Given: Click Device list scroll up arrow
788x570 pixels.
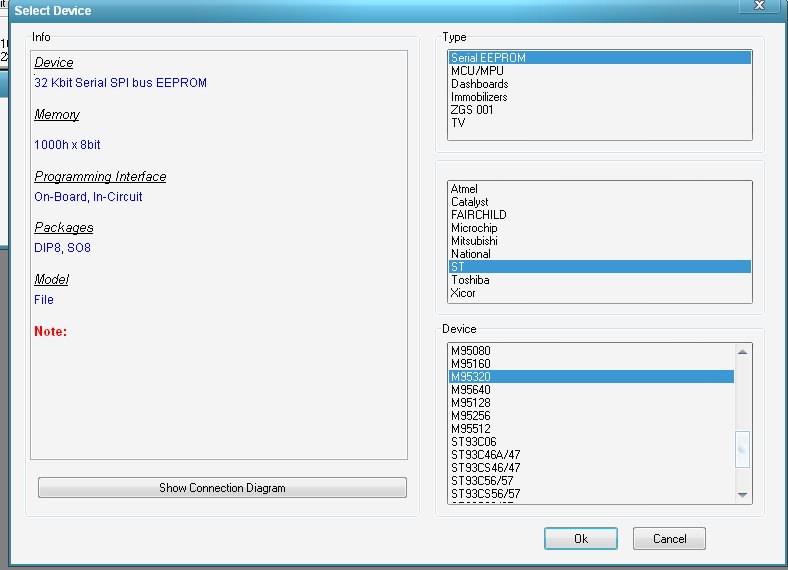Looking at the screenshot, I should [742, 352].
